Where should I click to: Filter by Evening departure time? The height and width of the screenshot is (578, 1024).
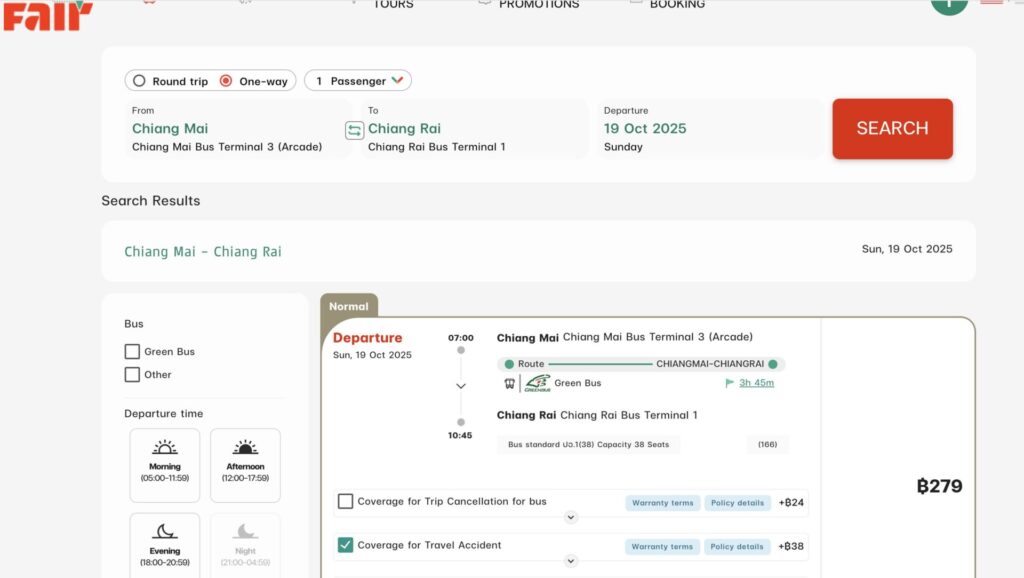point(165,545)
